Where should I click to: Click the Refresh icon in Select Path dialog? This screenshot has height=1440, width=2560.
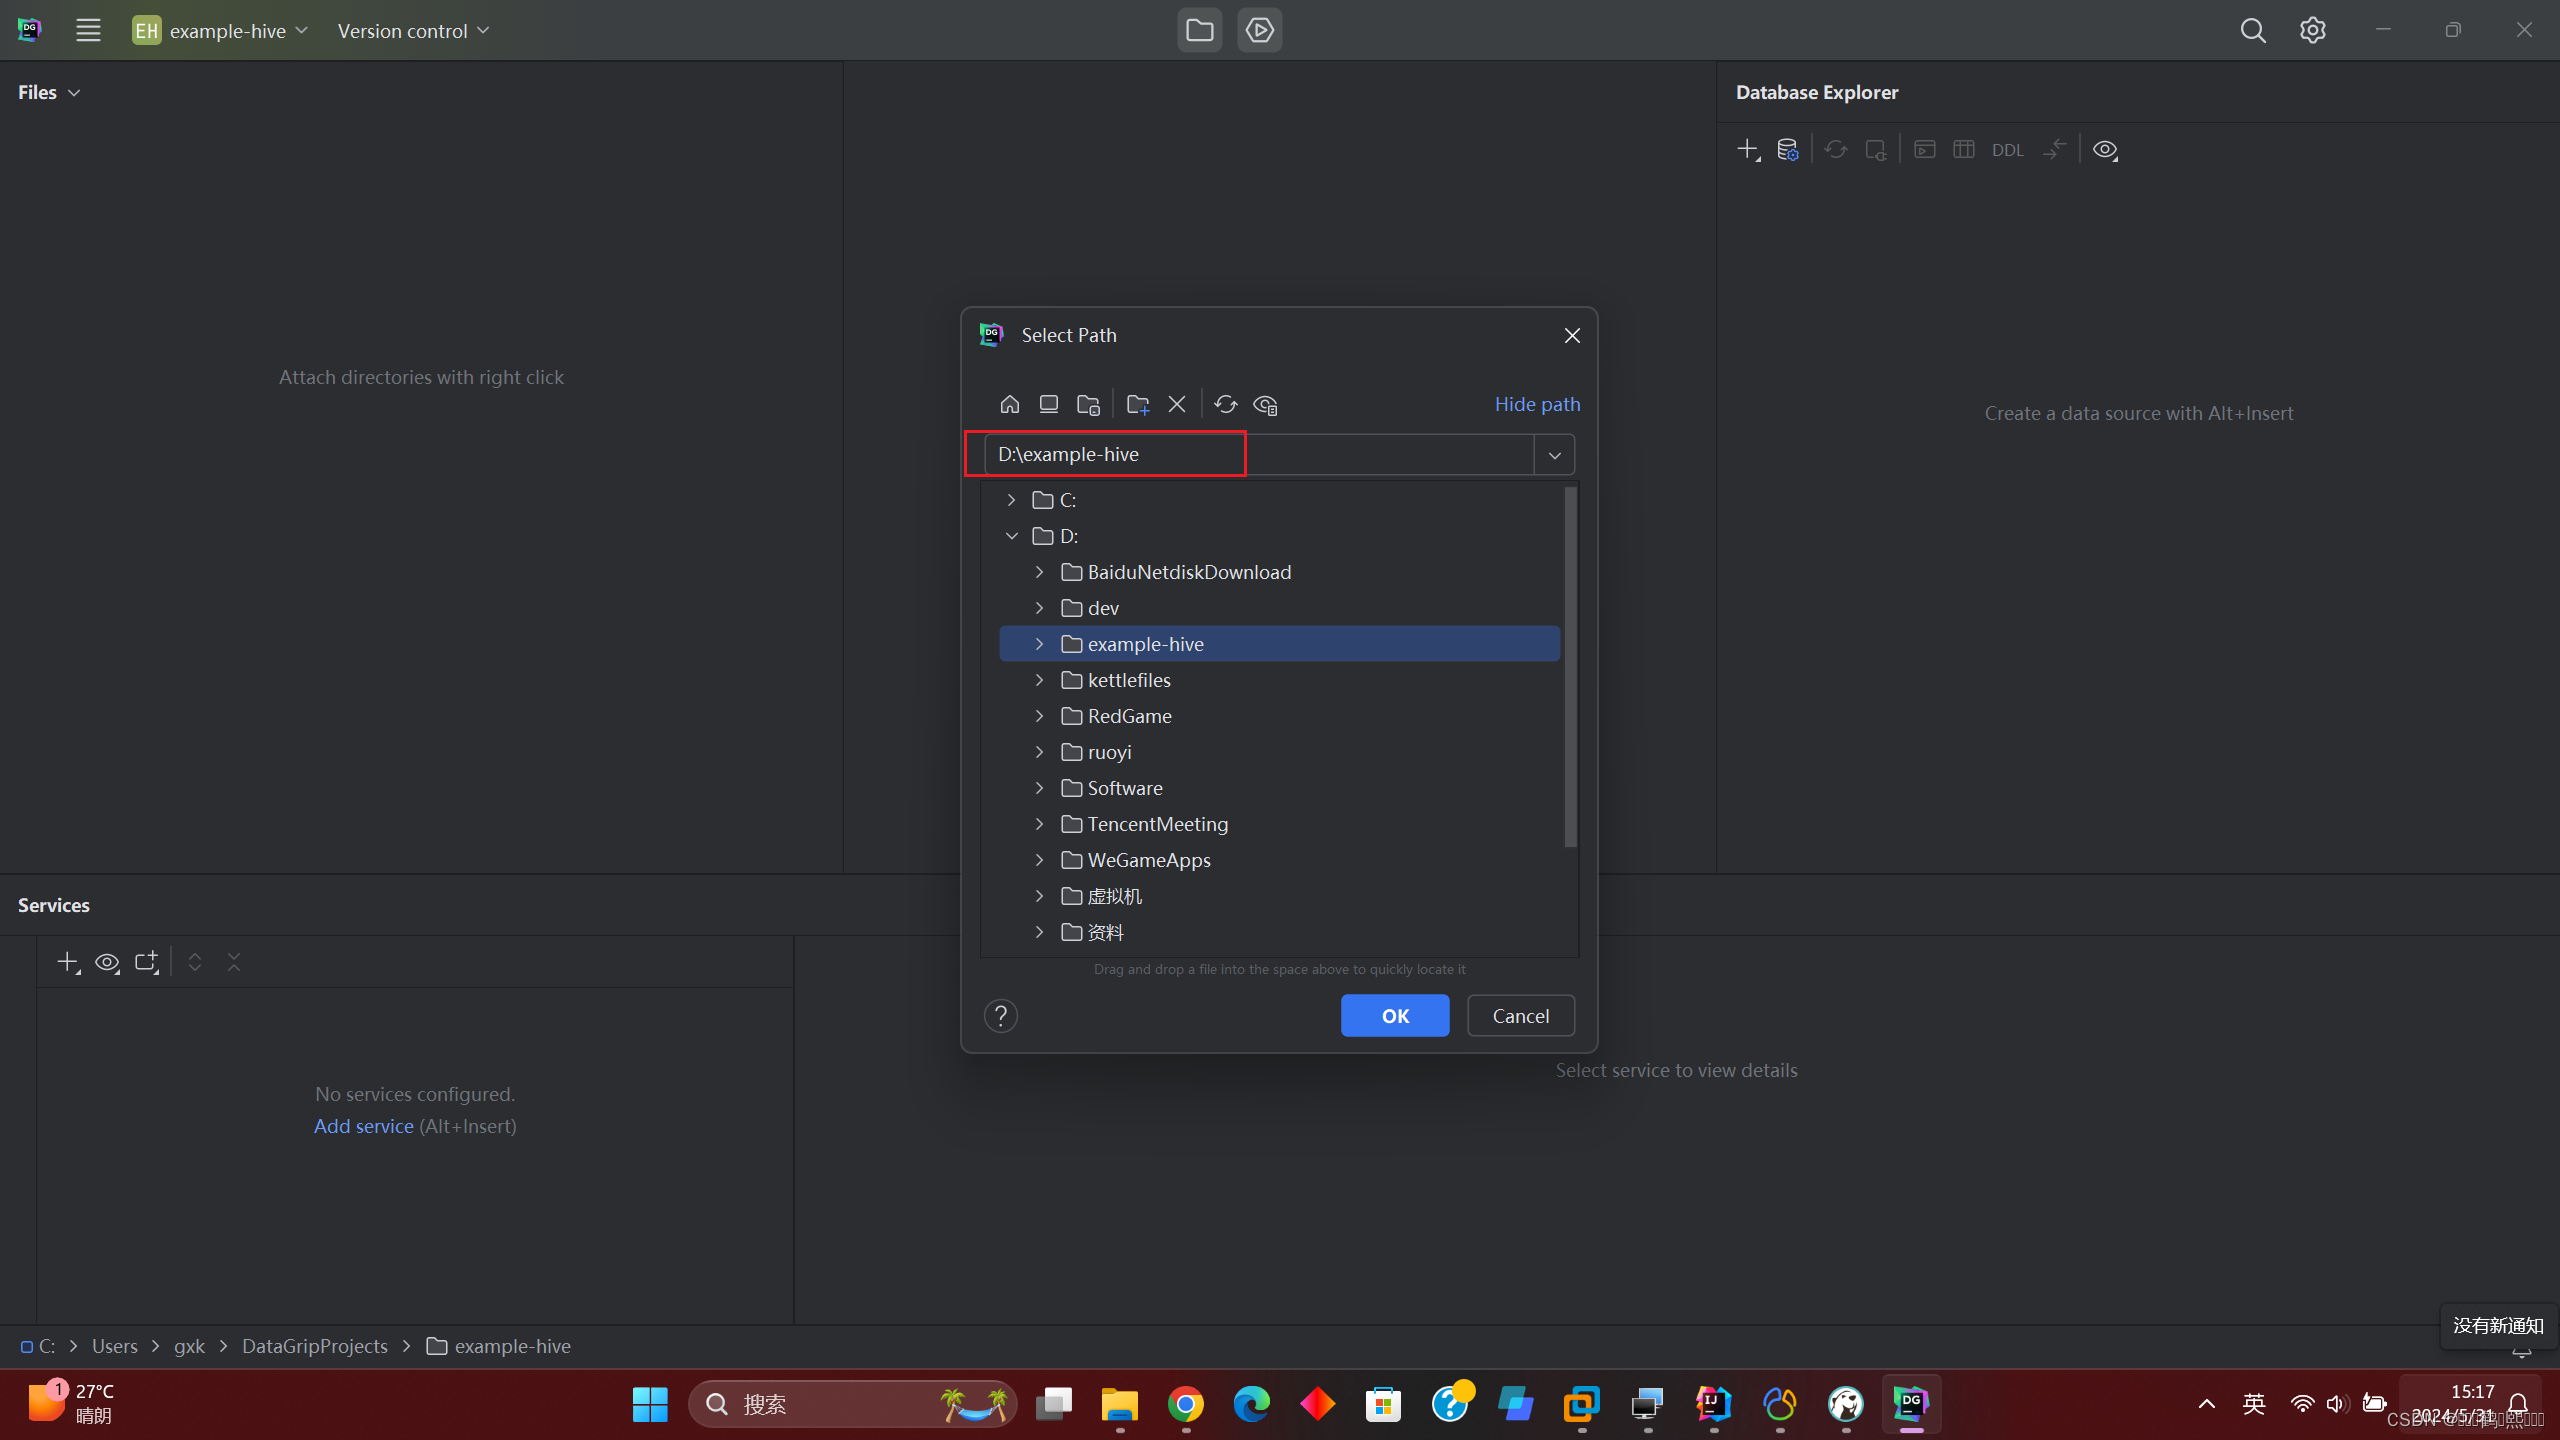[1225, 404]
